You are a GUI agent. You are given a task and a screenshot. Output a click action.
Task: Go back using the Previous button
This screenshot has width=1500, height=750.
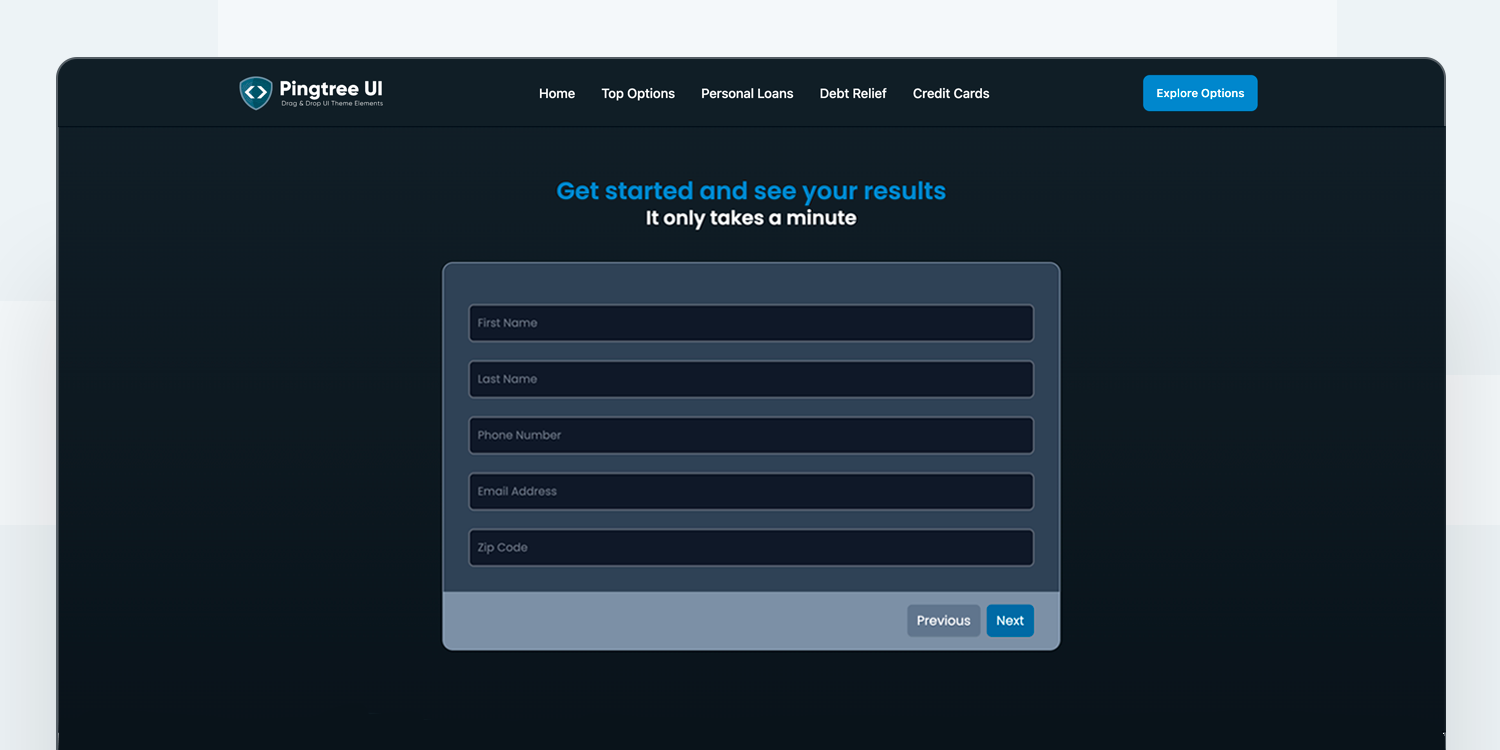pos(943,620)
